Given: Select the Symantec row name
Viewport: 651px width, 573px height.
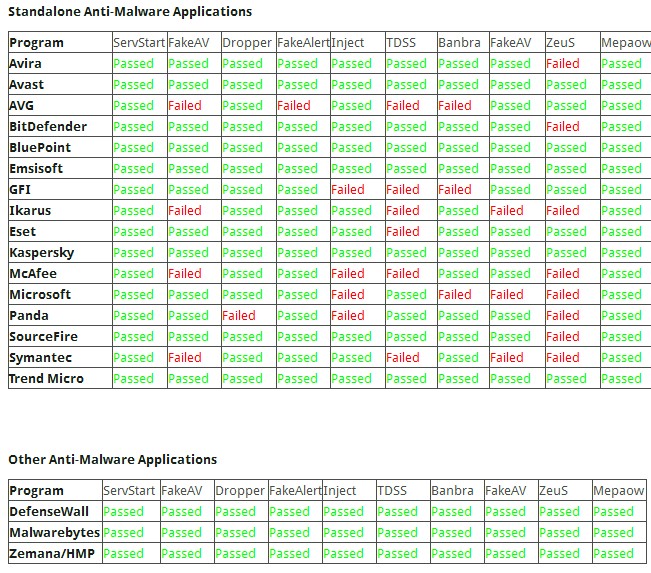Looking at the screenshot, I should point(40,358).
